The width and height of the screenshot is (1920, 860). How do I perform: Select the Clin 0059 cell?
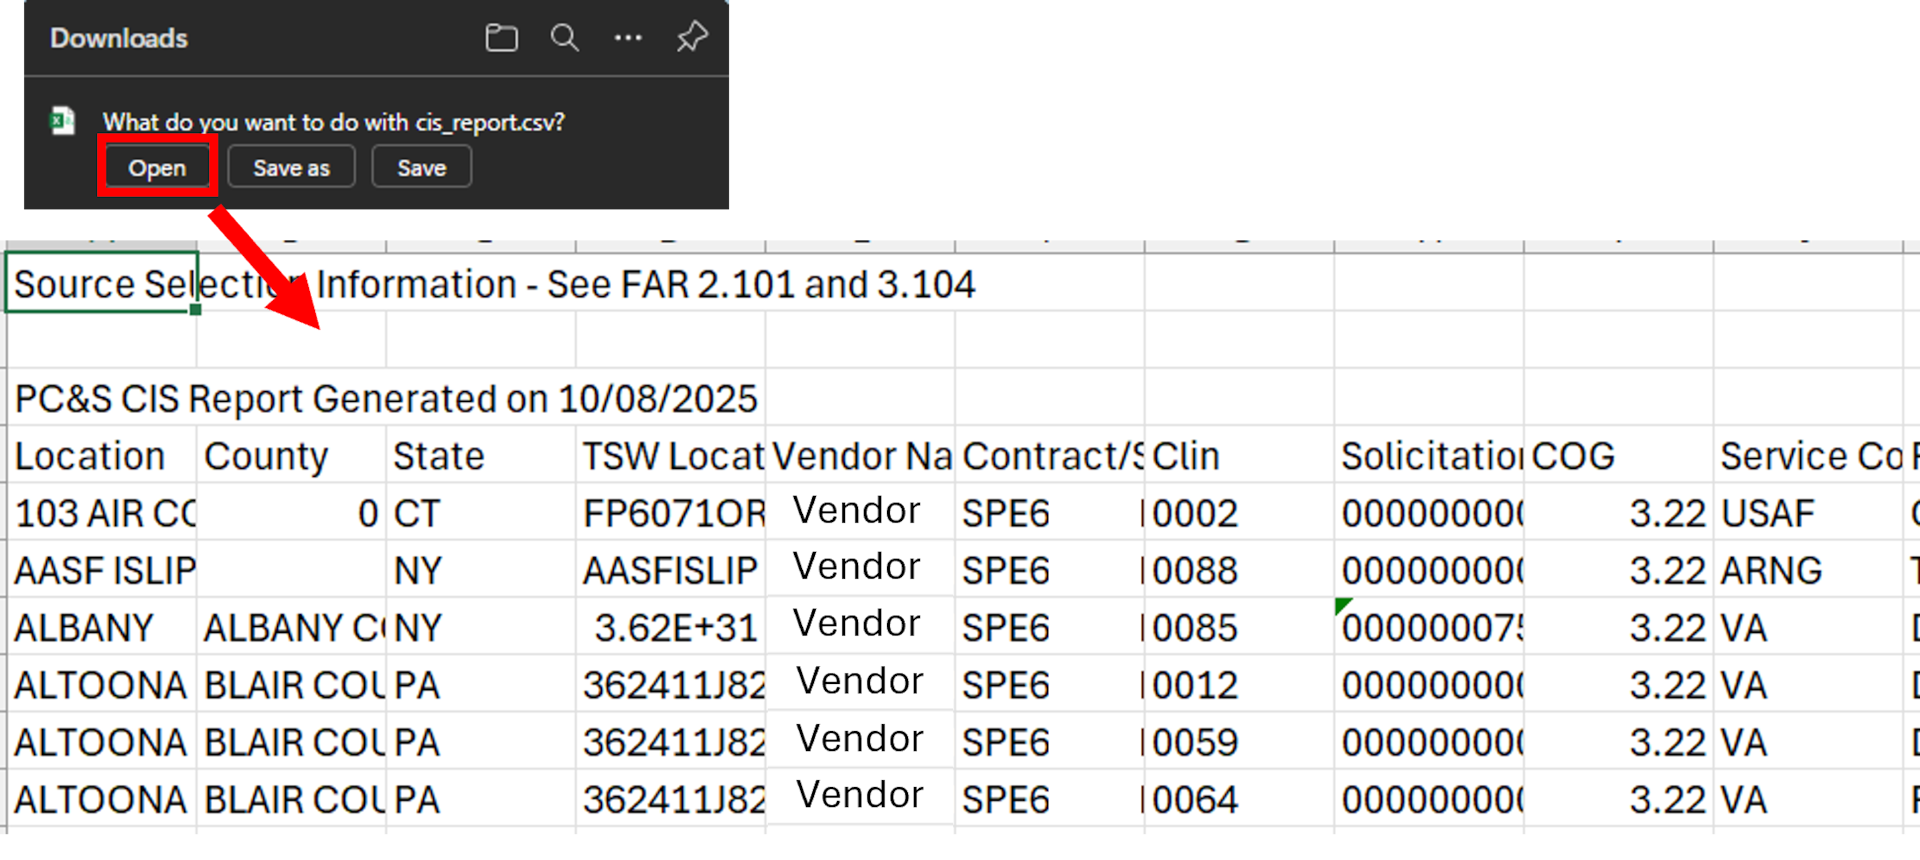click(x=1239, y=742)
